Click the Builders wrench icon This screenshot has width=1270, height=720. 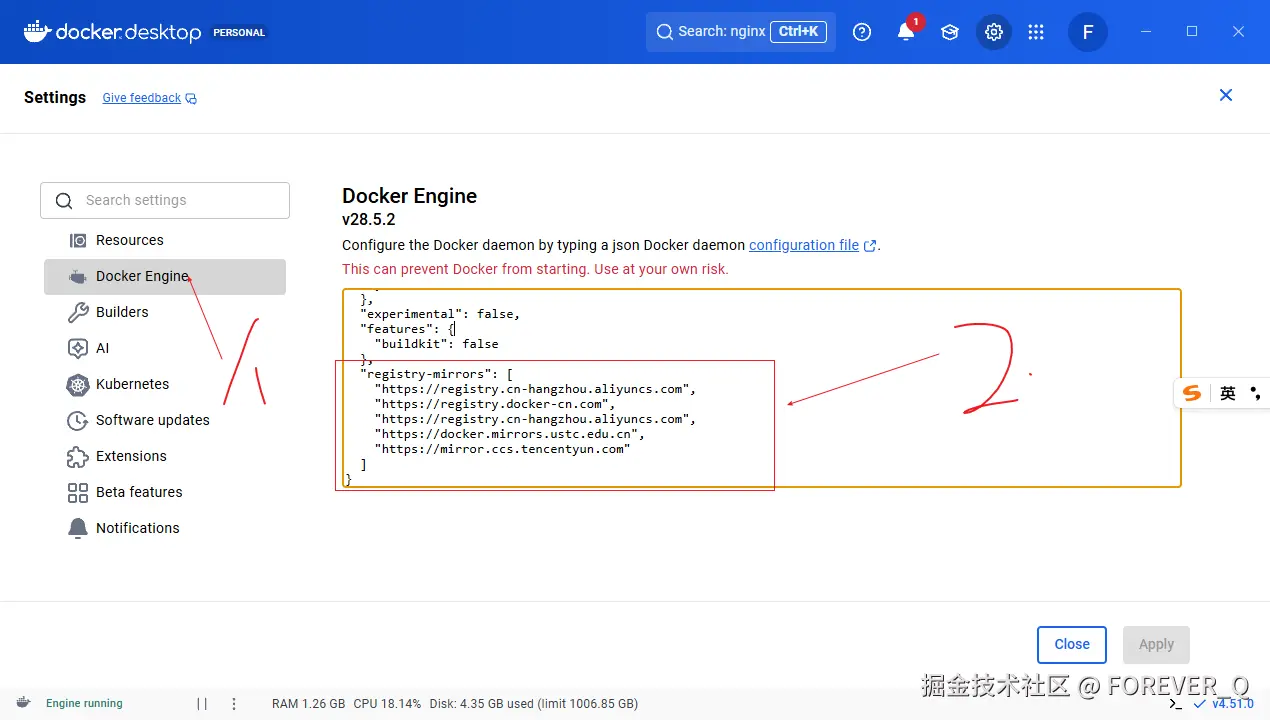78,312
